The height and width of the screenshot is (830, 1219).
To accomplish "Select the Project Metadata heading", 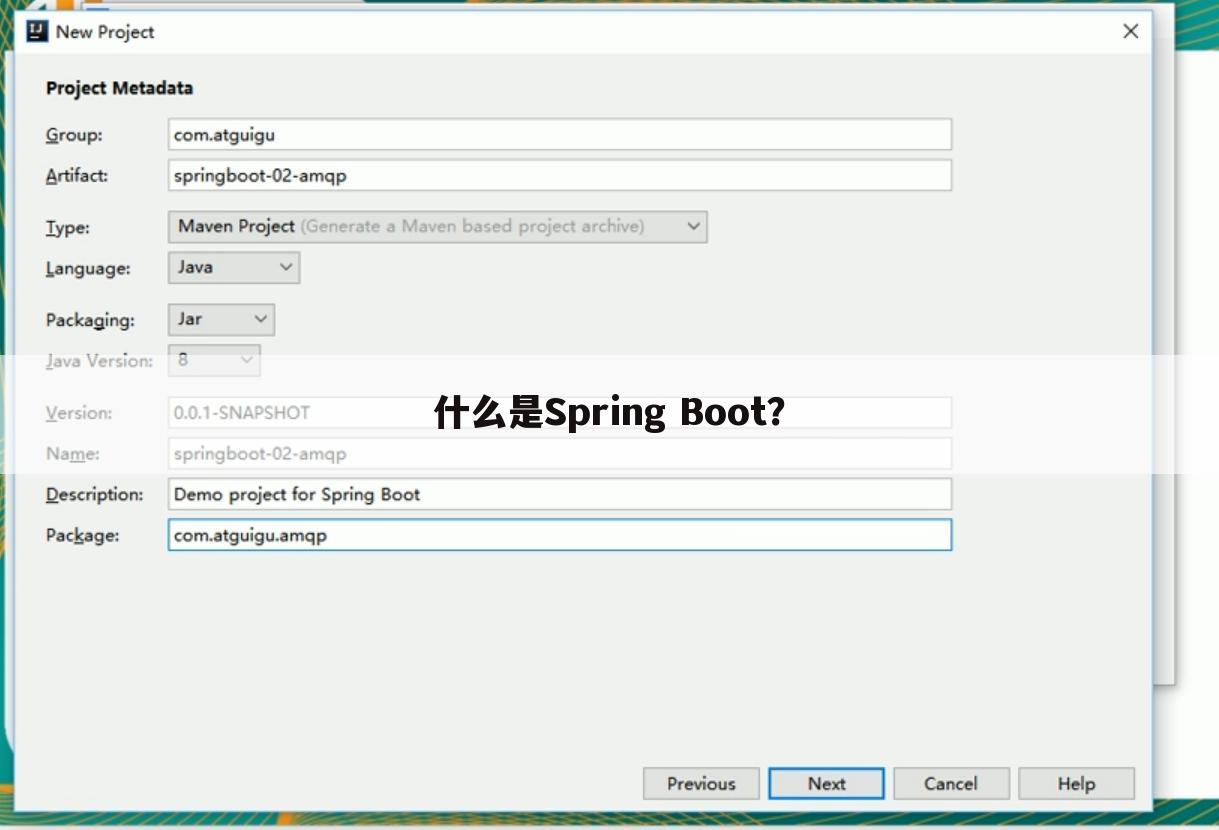I will point(119,88).
